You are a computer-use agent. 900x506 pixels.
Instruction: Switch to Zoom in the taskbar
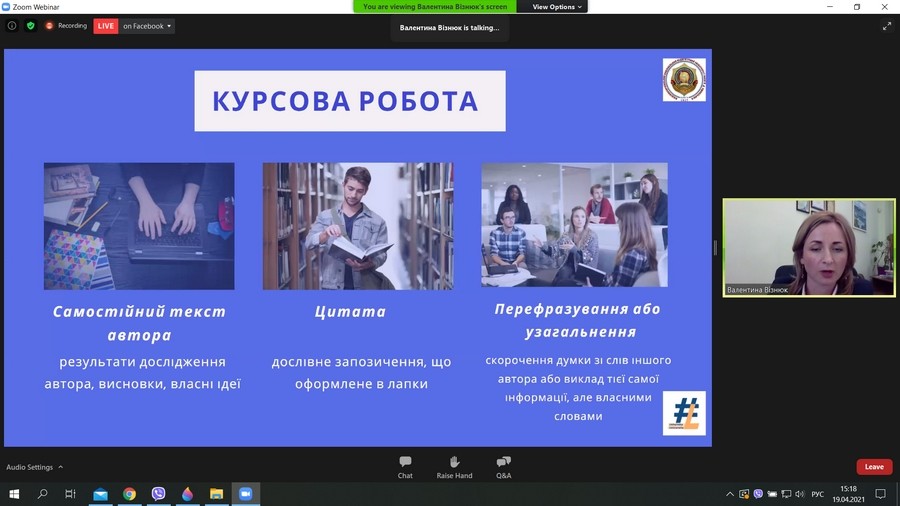246,494
